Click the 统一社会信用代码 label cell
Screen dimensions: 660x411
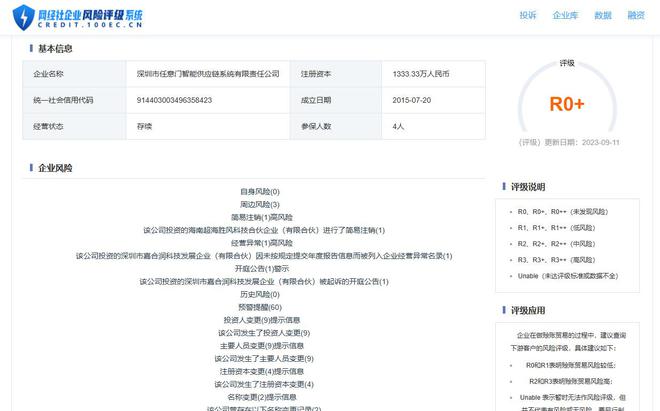74,100
